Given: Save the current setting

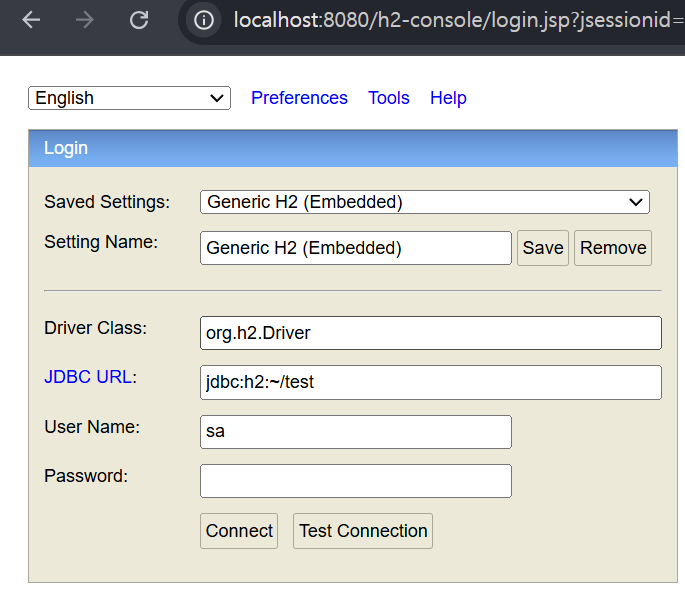Looking at the screenshot, I should pyautogui.click(x=543, y=248).
